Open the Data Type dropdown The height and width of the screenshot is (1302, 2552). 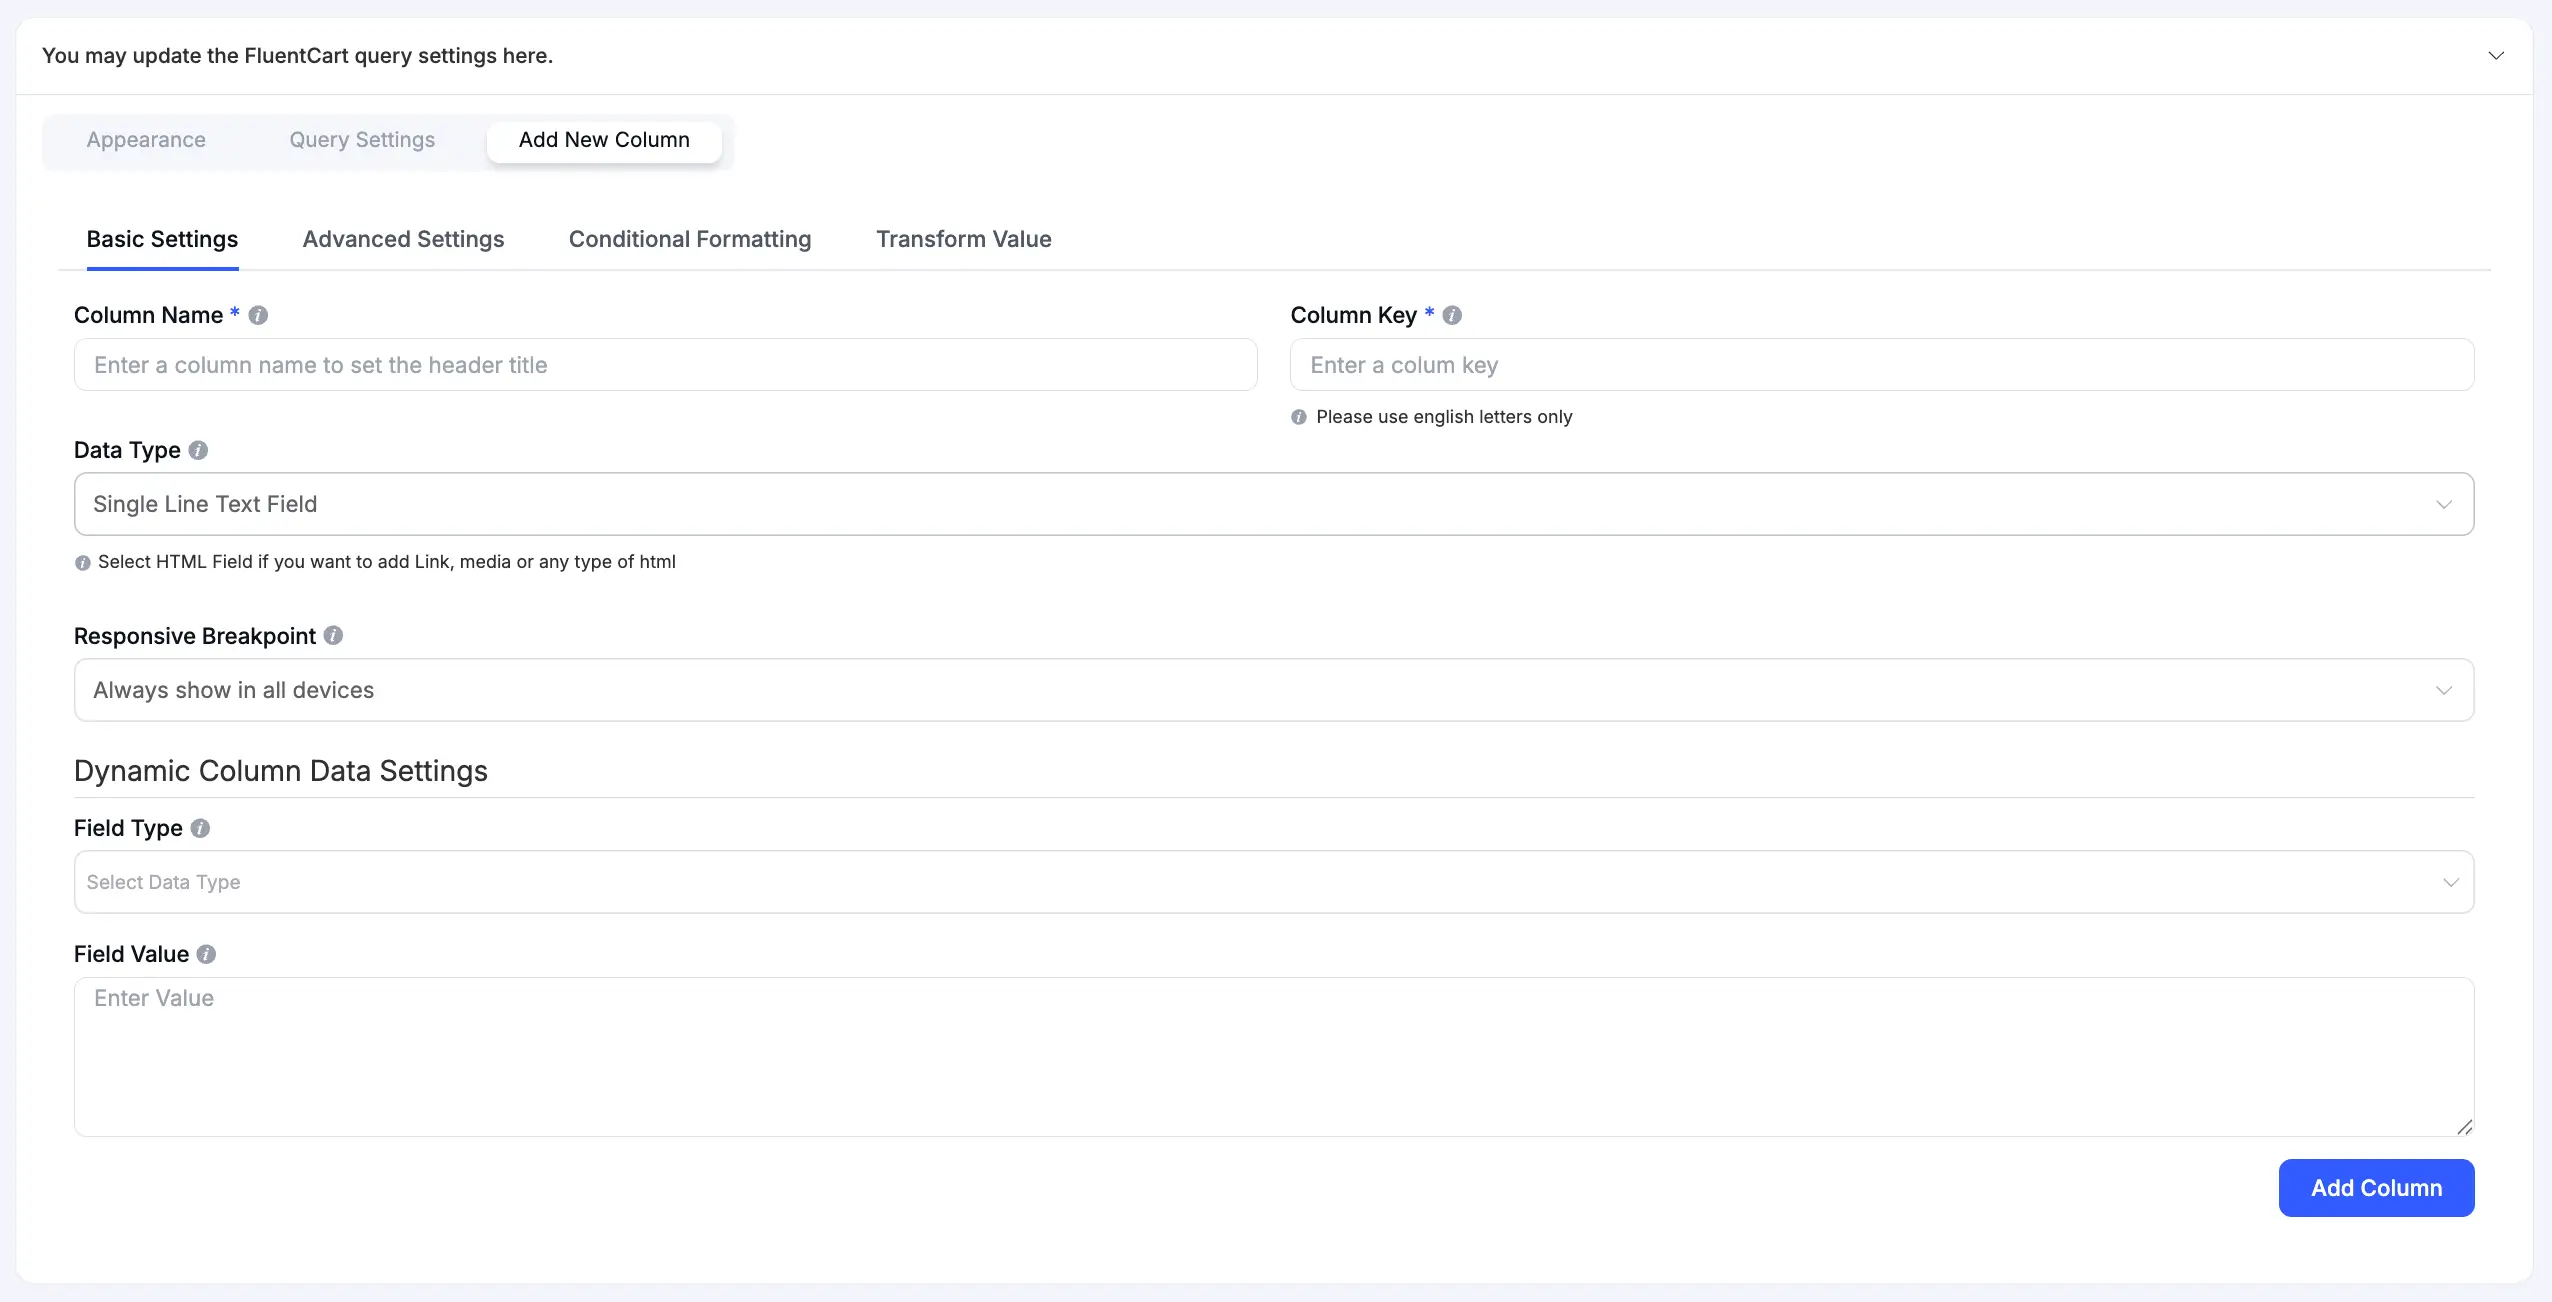[x=1273, y=504]
